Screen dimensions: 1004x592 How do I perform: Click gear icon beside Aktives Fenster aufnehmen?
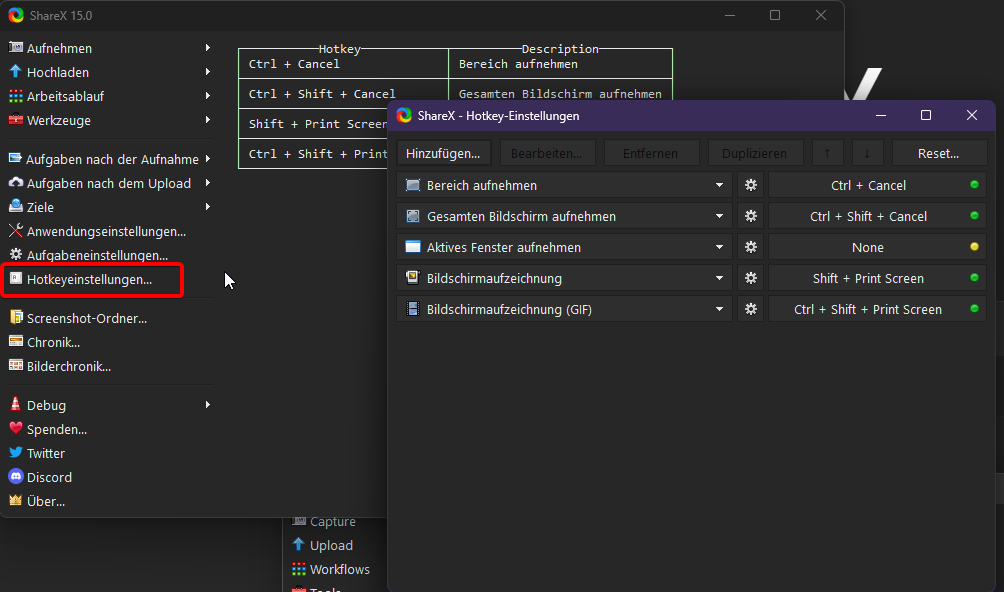[x=750, y=247]
